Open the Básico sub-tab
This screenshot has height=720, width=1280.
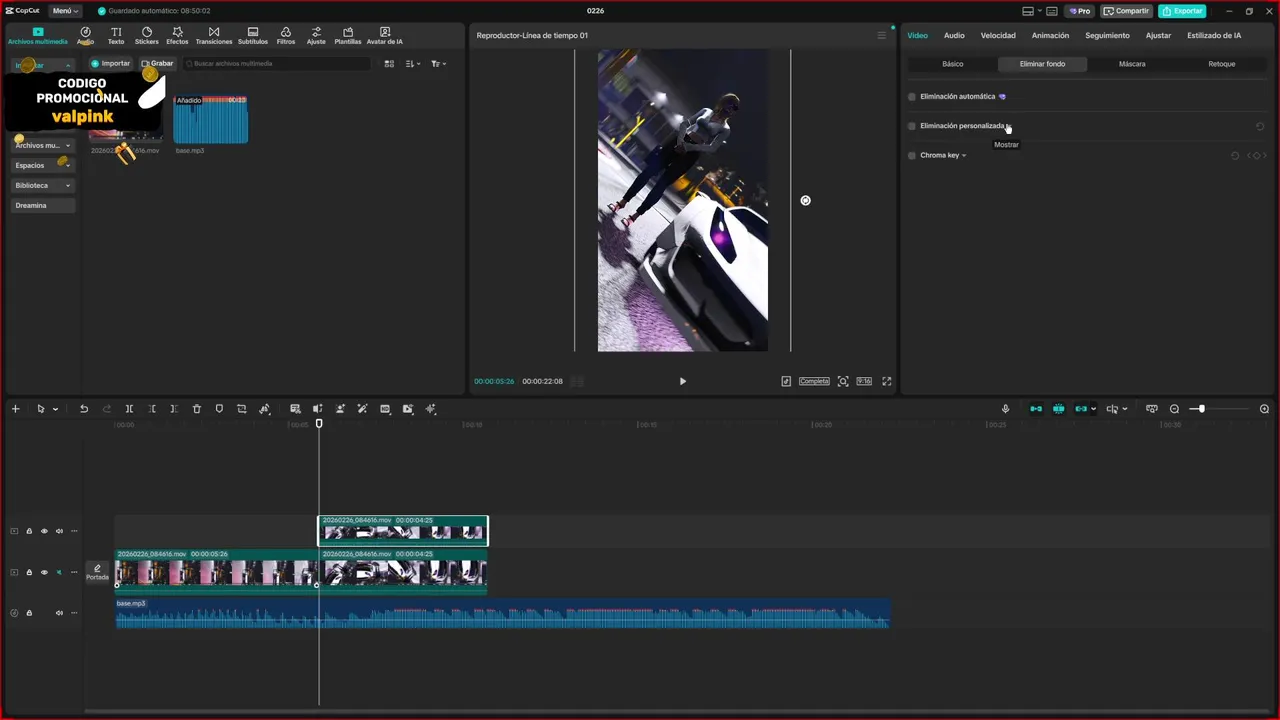point(953,64)
